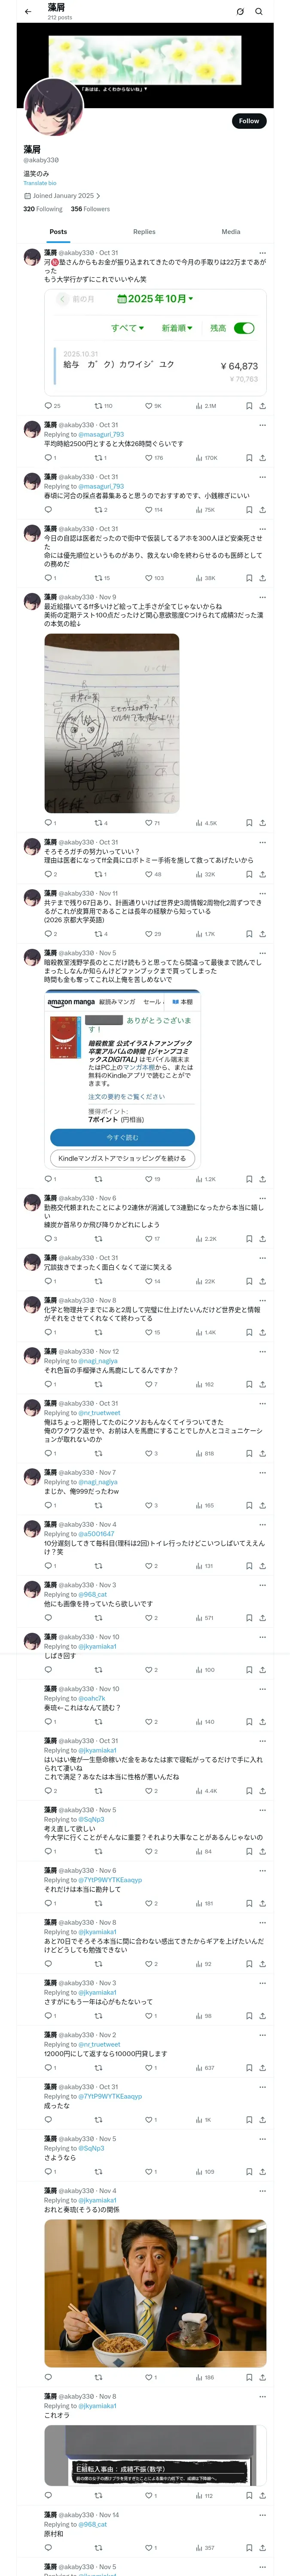This screenshot has width=290, height=2576.
Task: Click the back arrow at top
Action: pyautogui.click(x=28, y=12)
